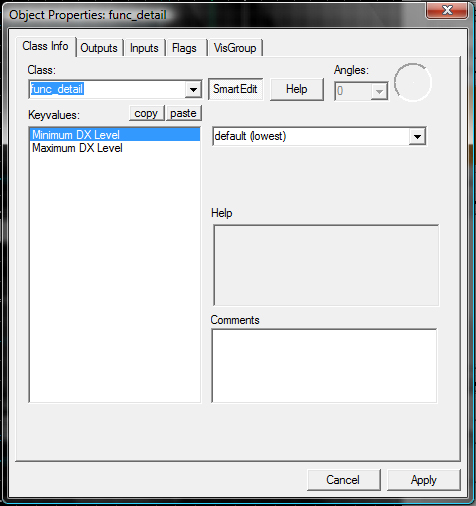Open the Inputs tab
Viewport: 476px width, 506px height.
144,48
